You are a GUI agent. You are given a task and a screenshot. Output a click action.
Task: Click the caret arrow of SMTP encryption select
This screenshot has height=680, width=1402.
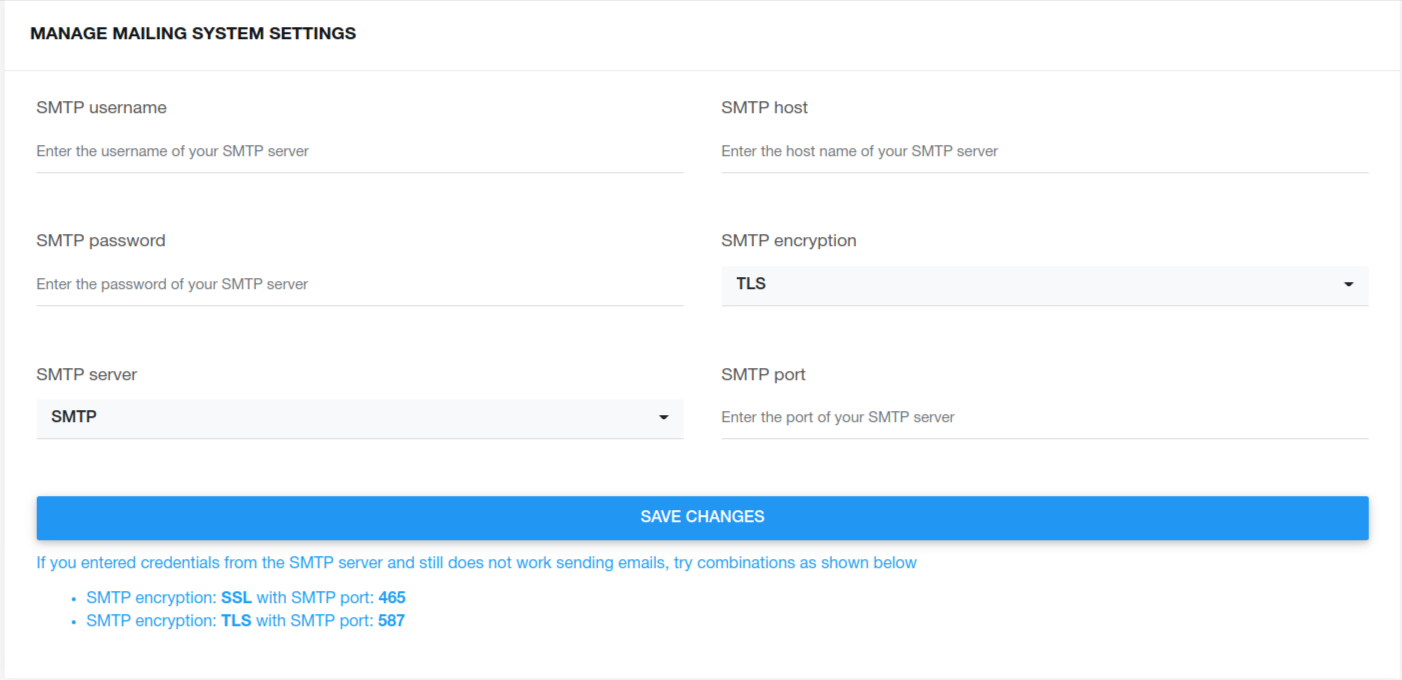click(x=1348, y=285)
